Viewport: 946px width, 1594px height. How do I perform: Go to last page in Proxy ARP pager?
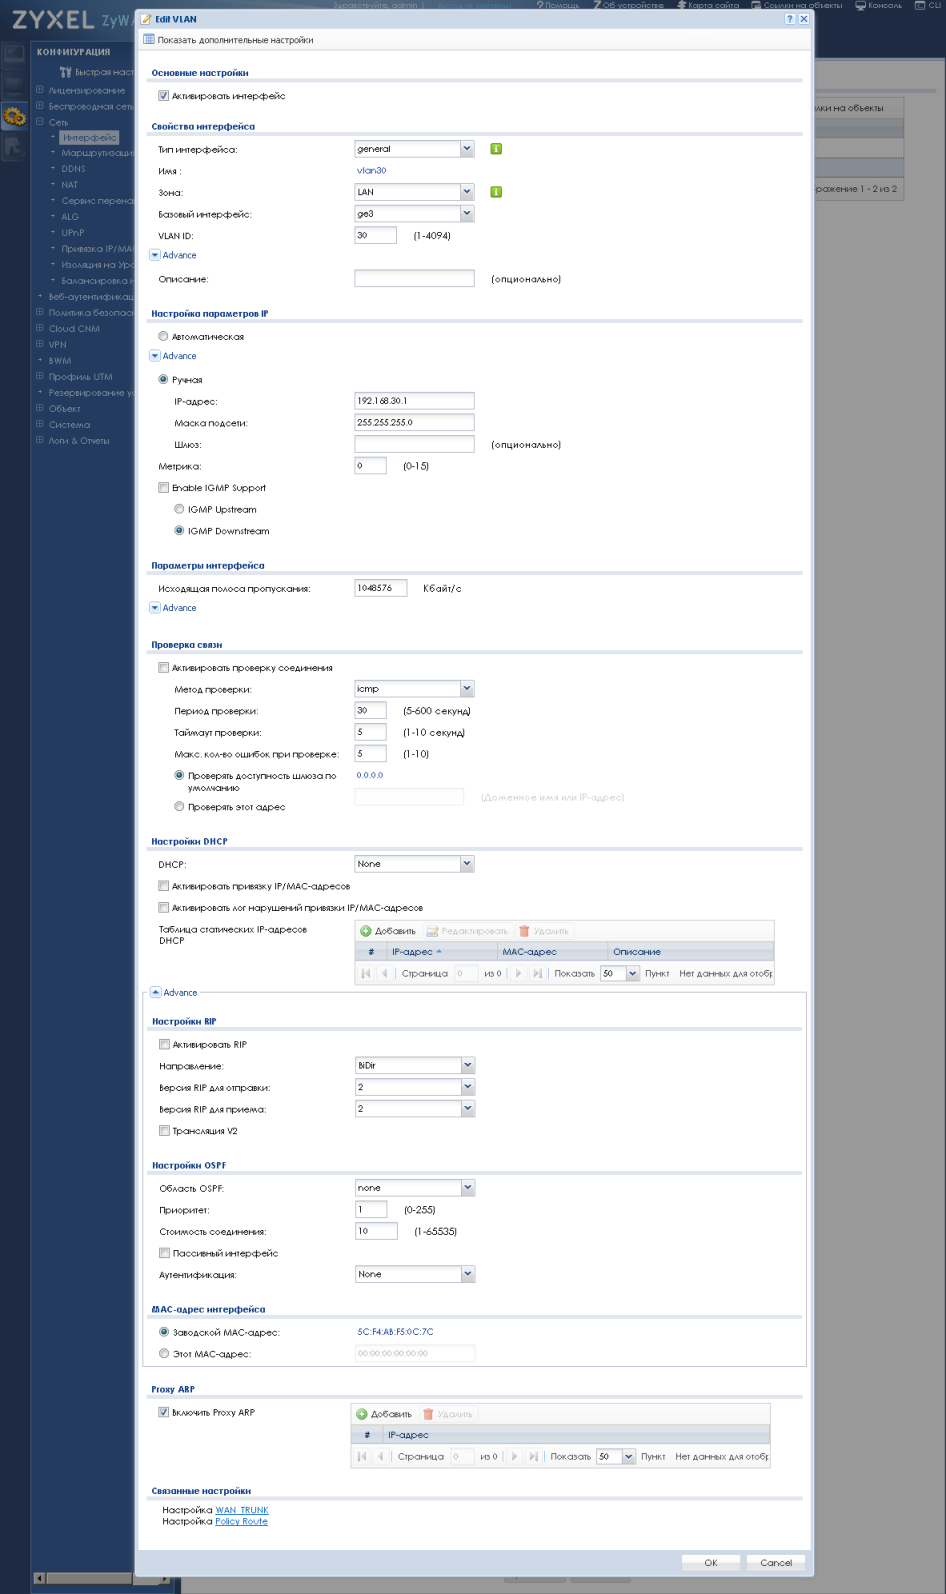pos(533,1456)
